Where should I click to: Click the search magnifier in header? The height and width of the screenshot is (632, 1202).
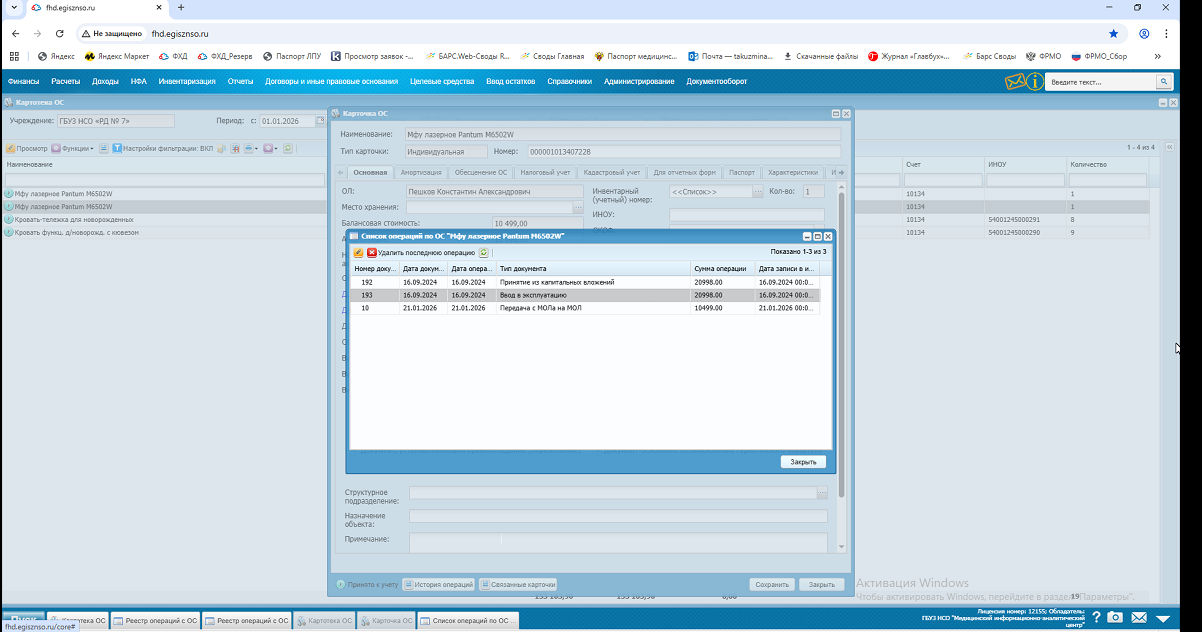1164,82
